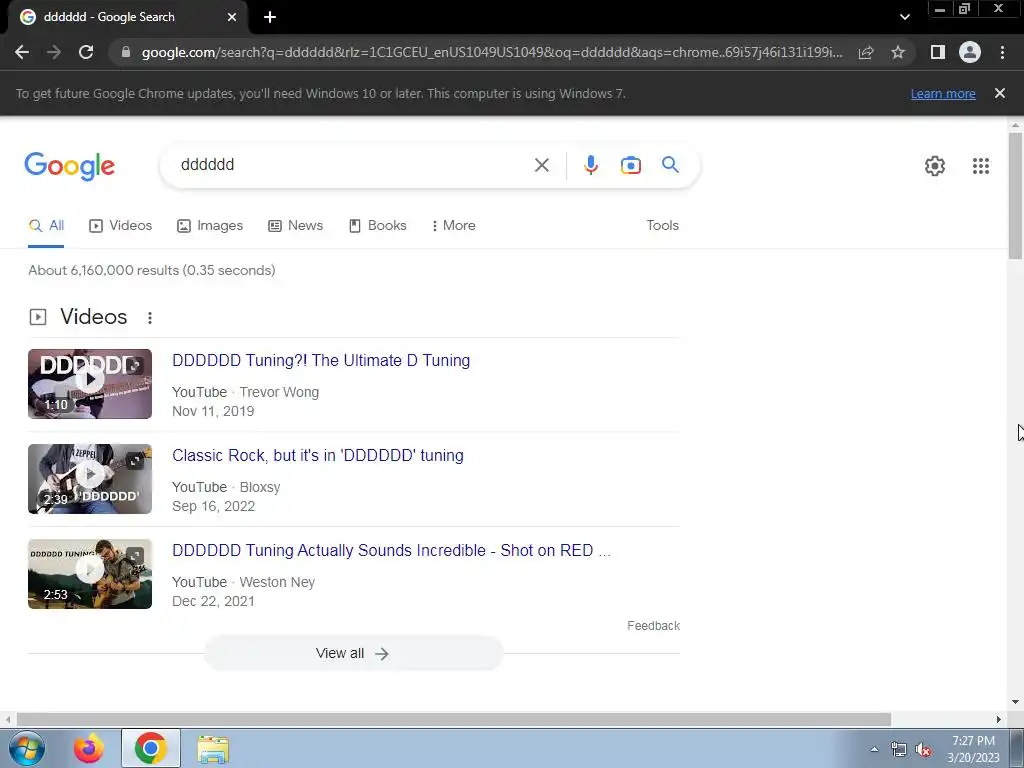The height and width of the screenshot is (768, 1024).
Task: Close the dddddd Google Search tab
Action: (232, 17)
